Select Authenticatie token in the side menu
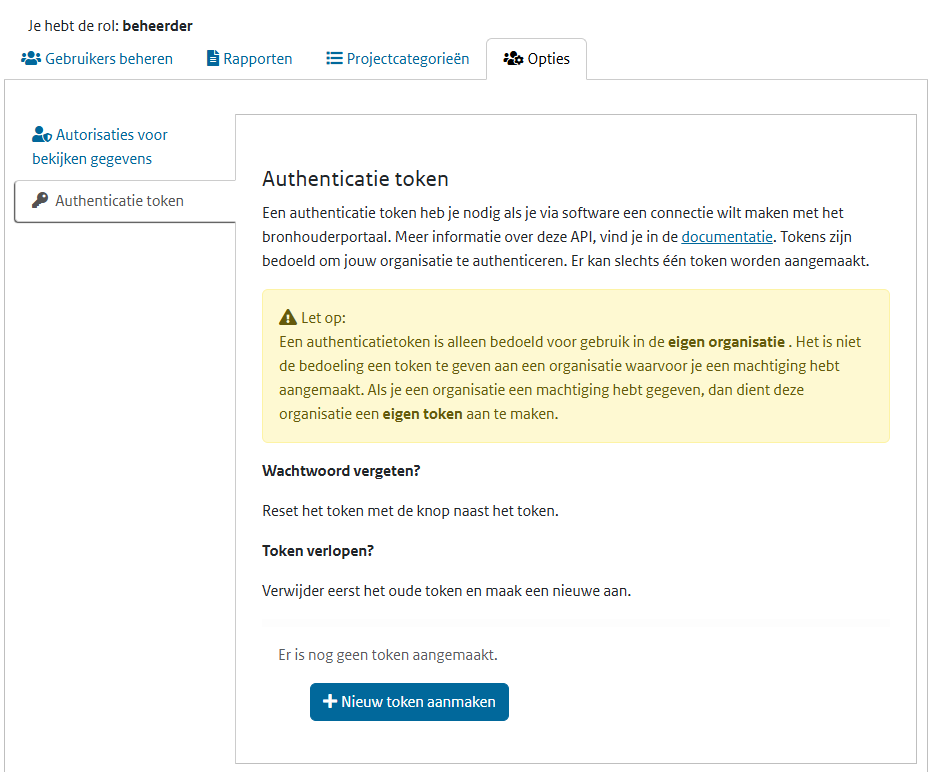This screenshot has height=772, width=929. coord(119,201)
